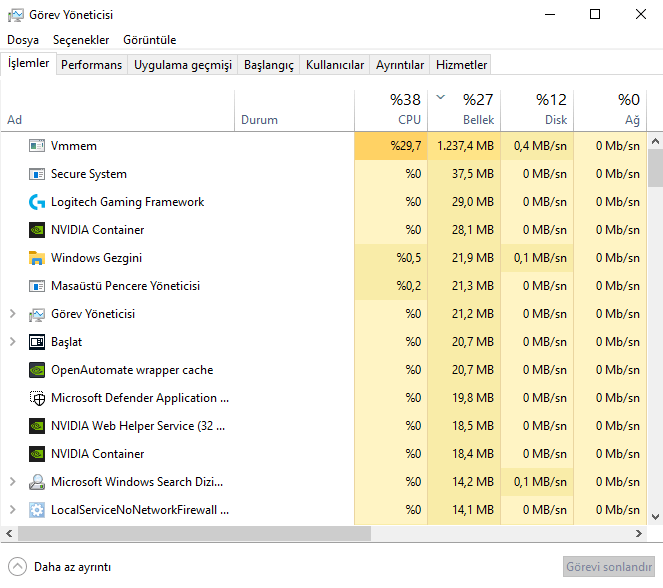This screenshot has height=588, width=663.
Task: Sort by the CPU column header
Action: [x=391, y=111]
